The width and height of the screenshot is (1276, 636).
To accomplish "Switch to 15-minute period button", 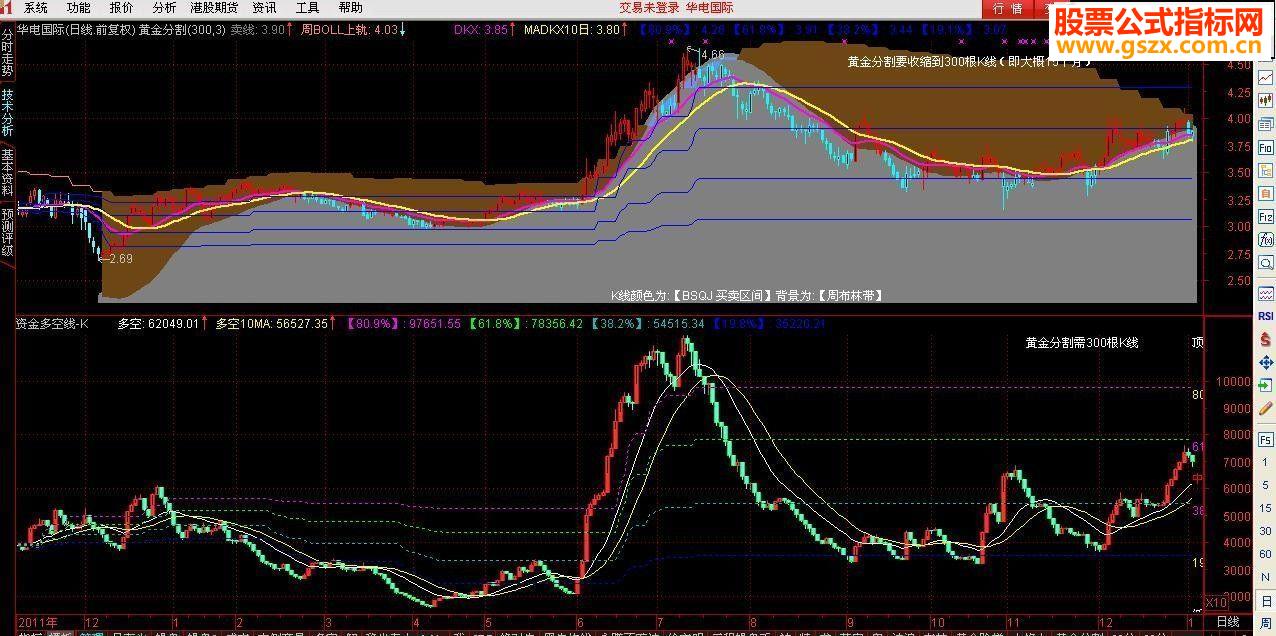I will [x=1265, y=507].
